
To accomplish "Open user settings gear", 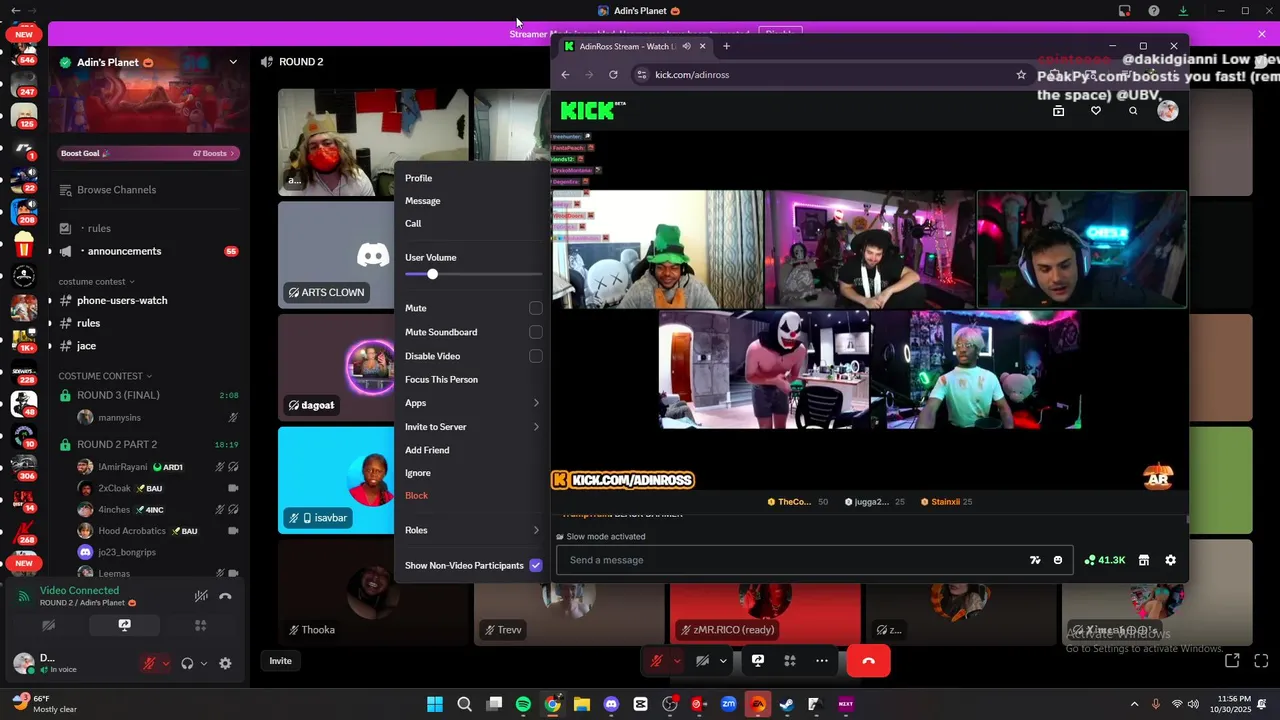I will (x=225, y=663).
